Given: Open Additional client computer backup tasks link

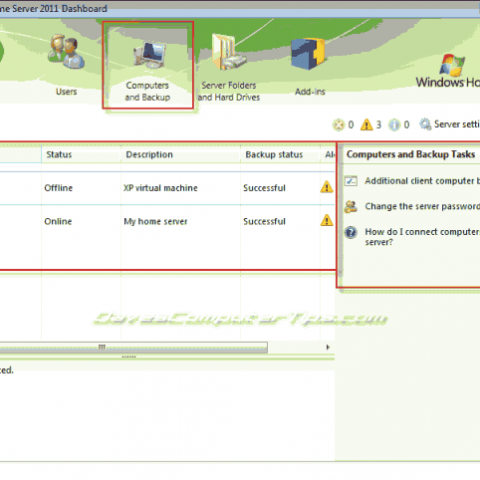Looking at the screenshot, I should click(422, 181).
